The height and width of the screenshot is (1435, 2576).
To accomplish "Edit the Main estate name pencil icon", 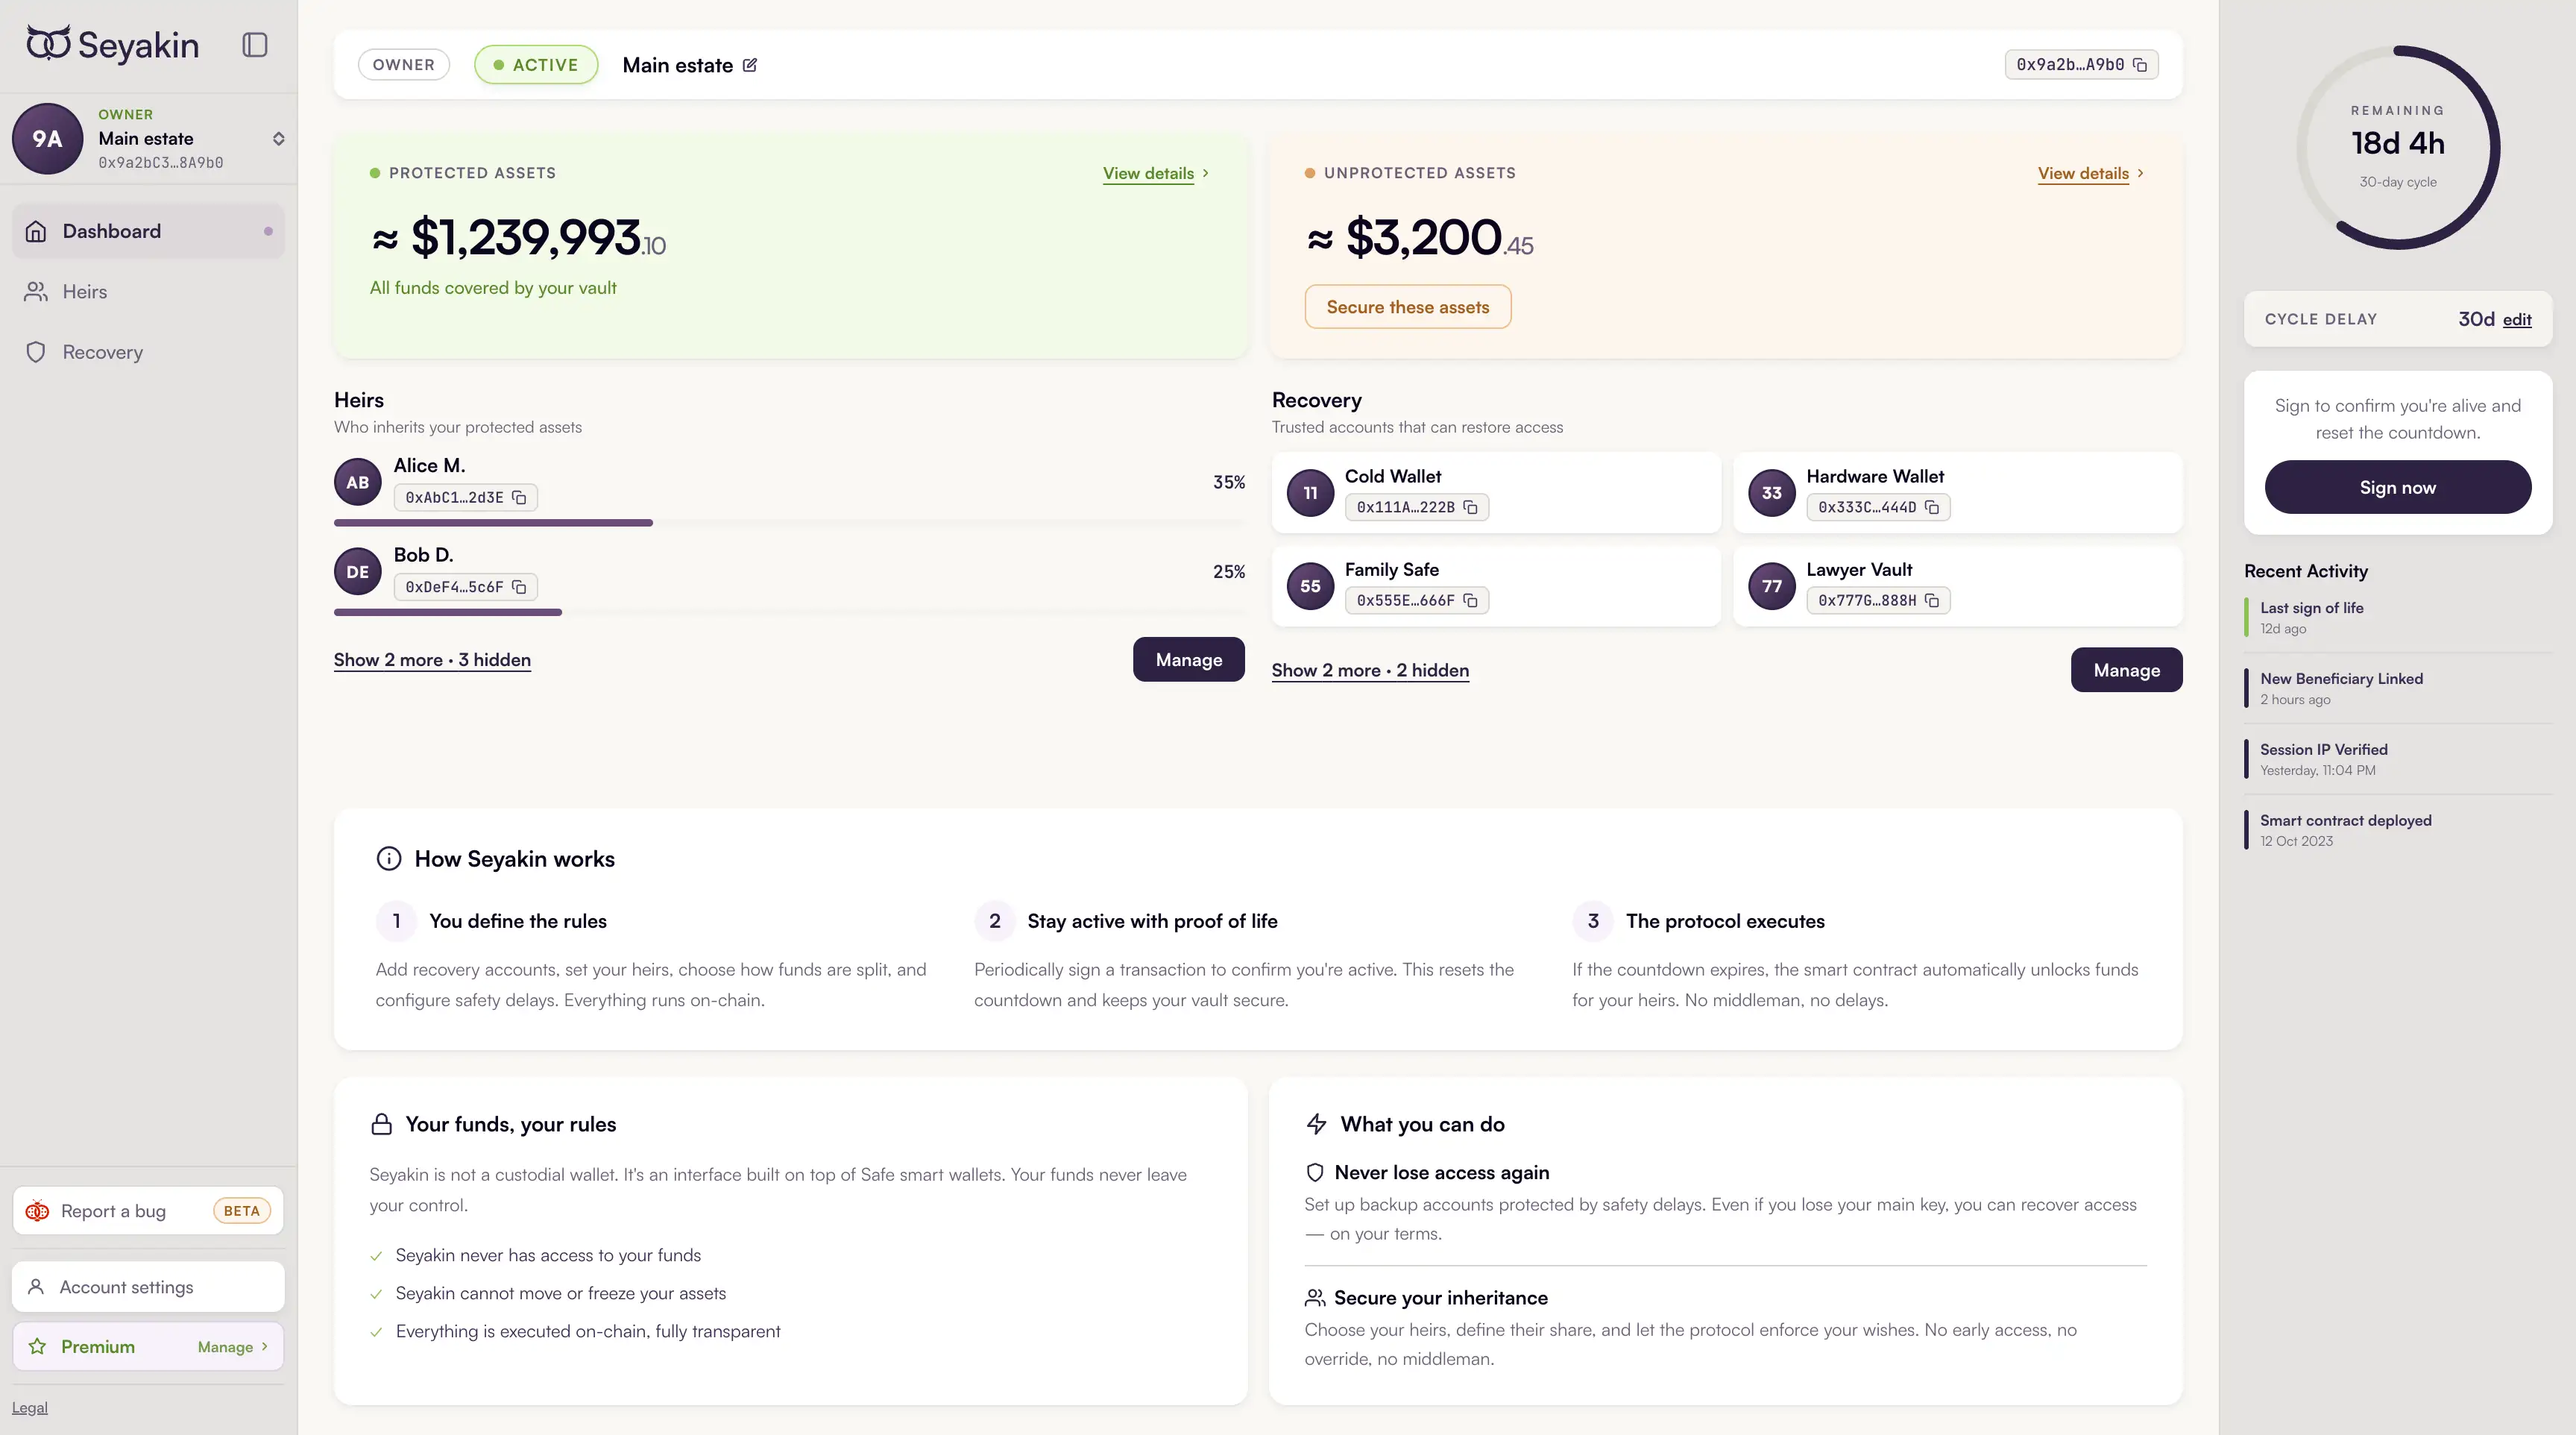I will (750, 65).
